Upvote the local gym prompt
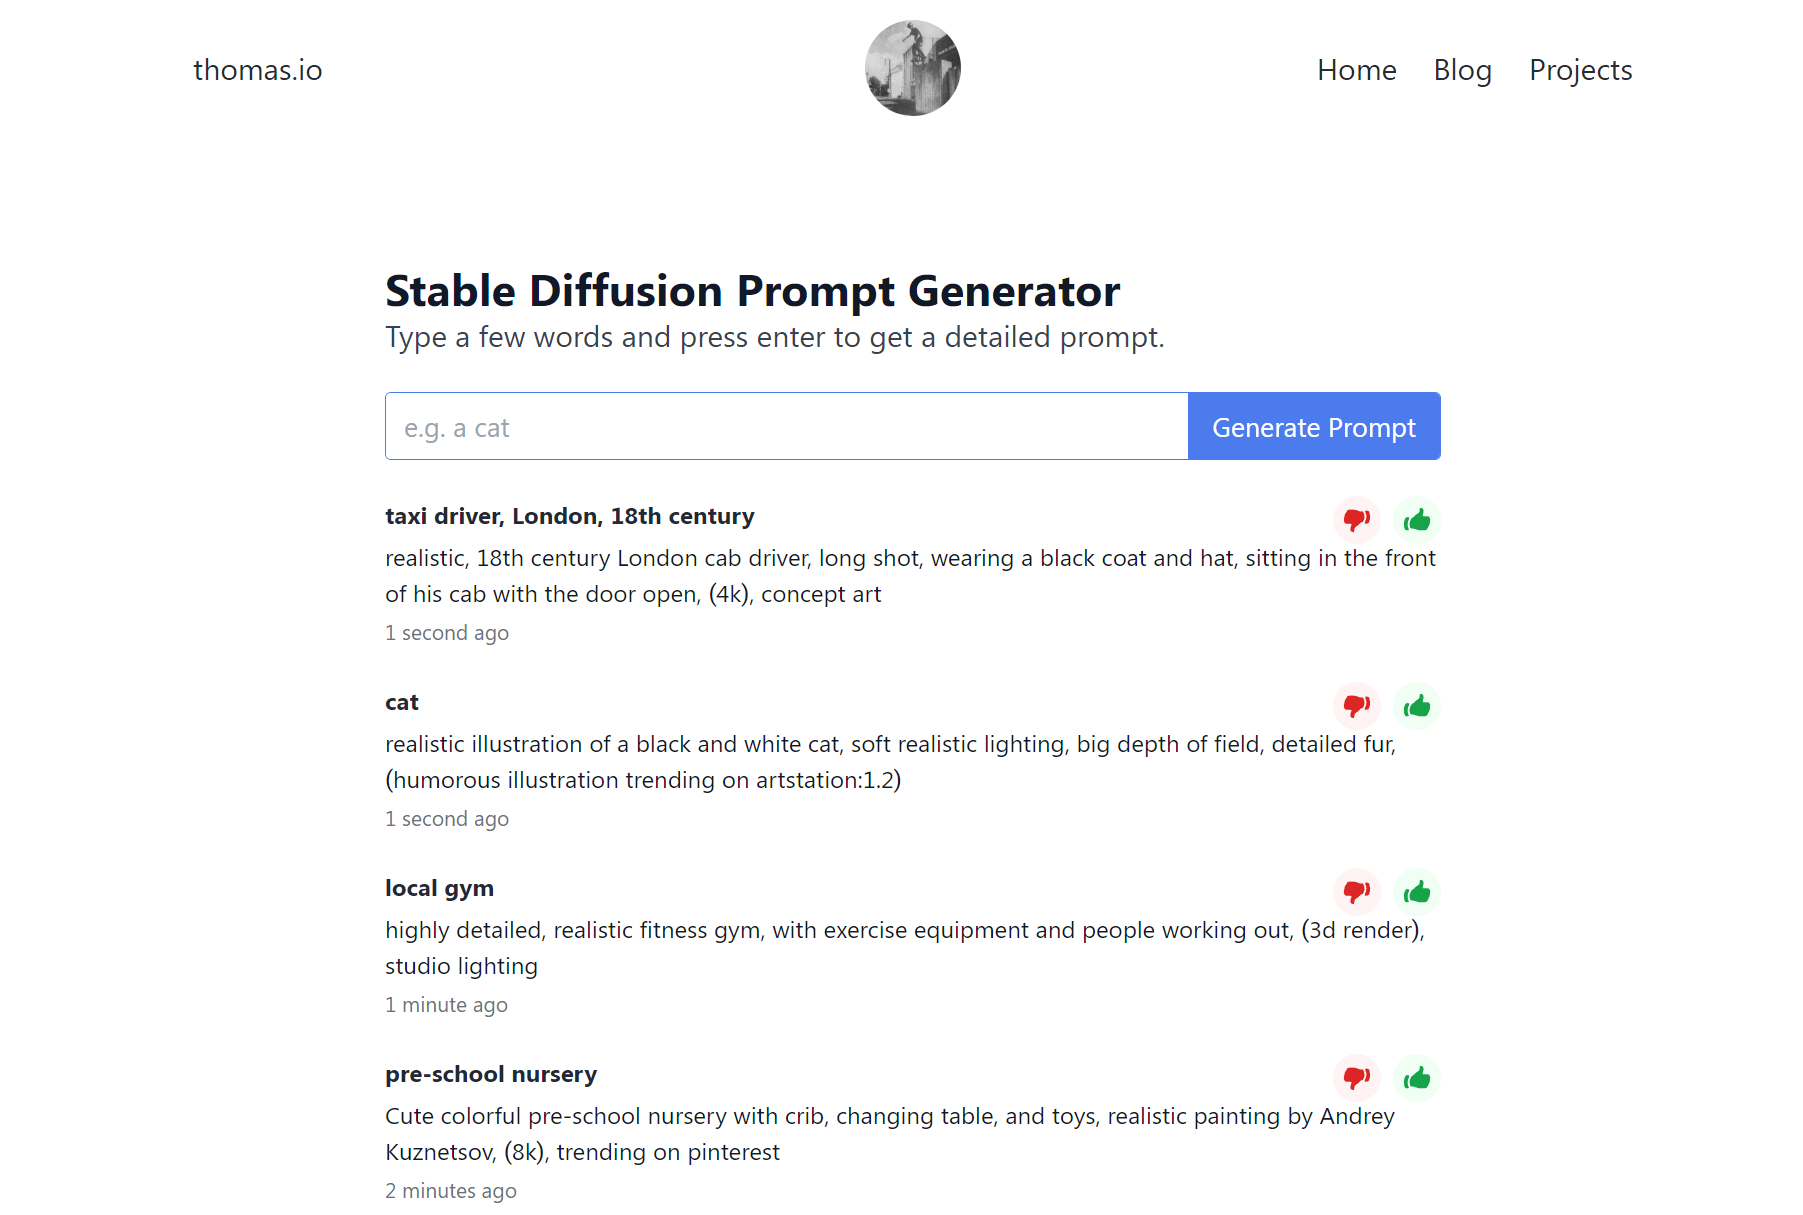1803x1215 pixels. [x=1416, y=892]
